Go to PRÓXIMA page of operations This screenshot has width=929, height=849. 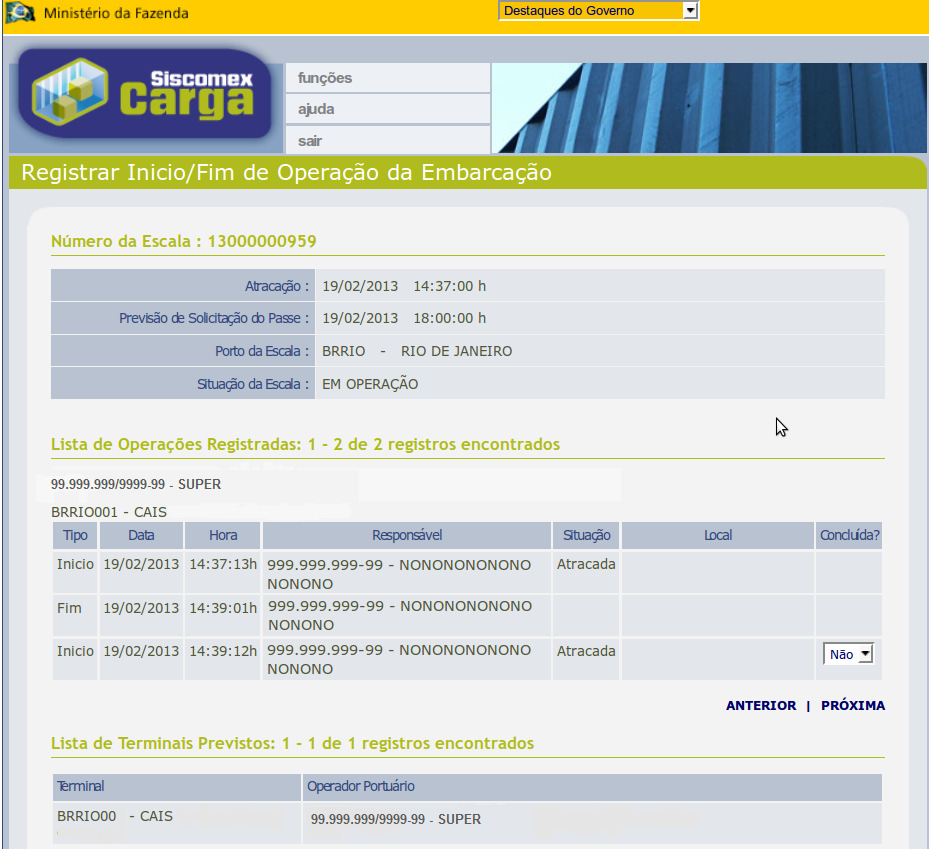[x=852, y=705]
